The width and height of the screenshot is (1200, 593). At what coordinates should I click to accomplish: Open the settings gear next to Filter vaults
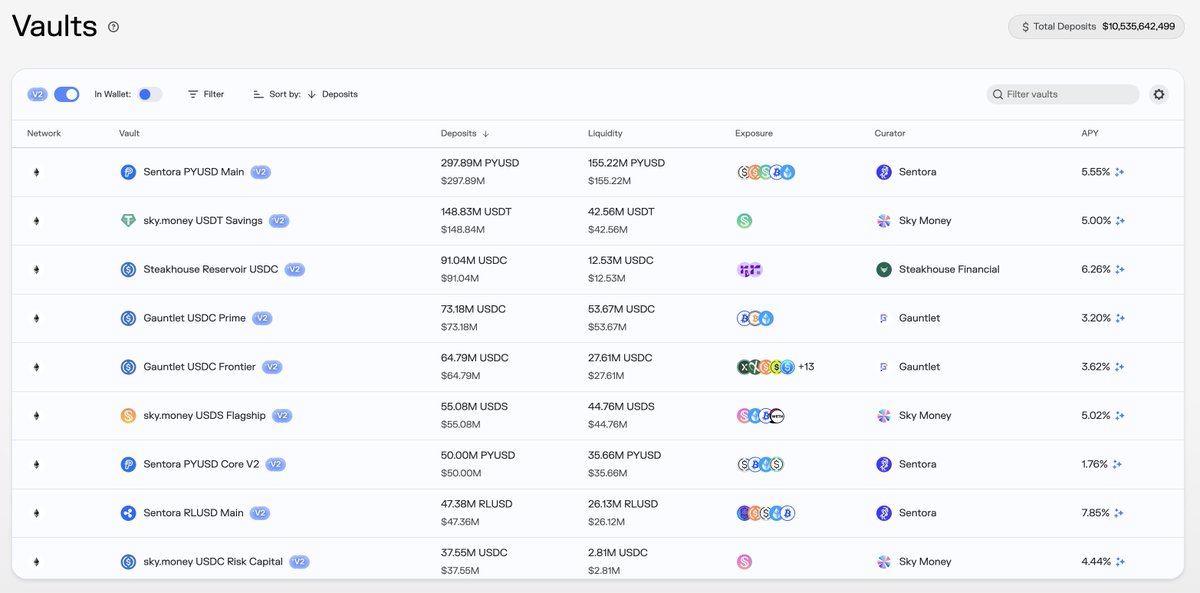[x=1159, y=94]
